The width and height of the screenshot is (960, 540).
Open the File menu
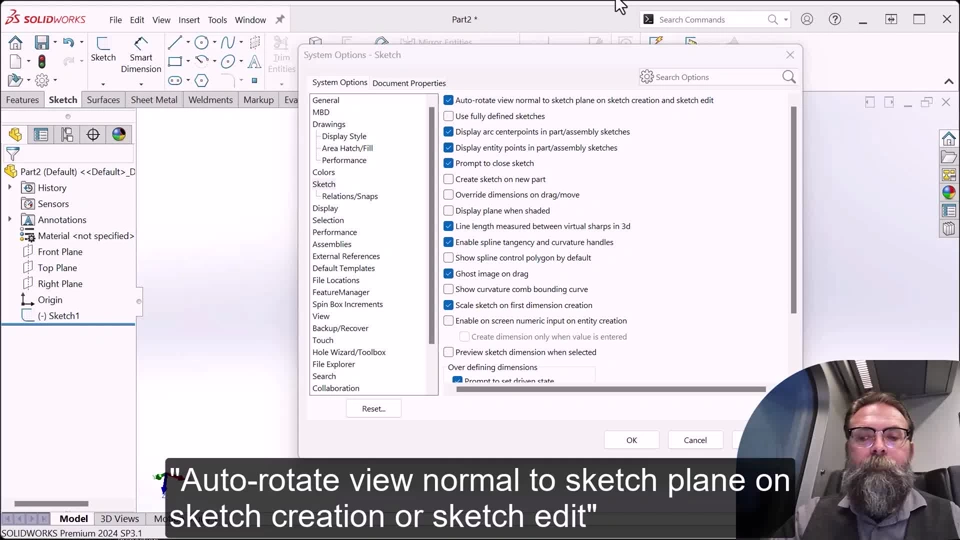click(x=116, y=20)
